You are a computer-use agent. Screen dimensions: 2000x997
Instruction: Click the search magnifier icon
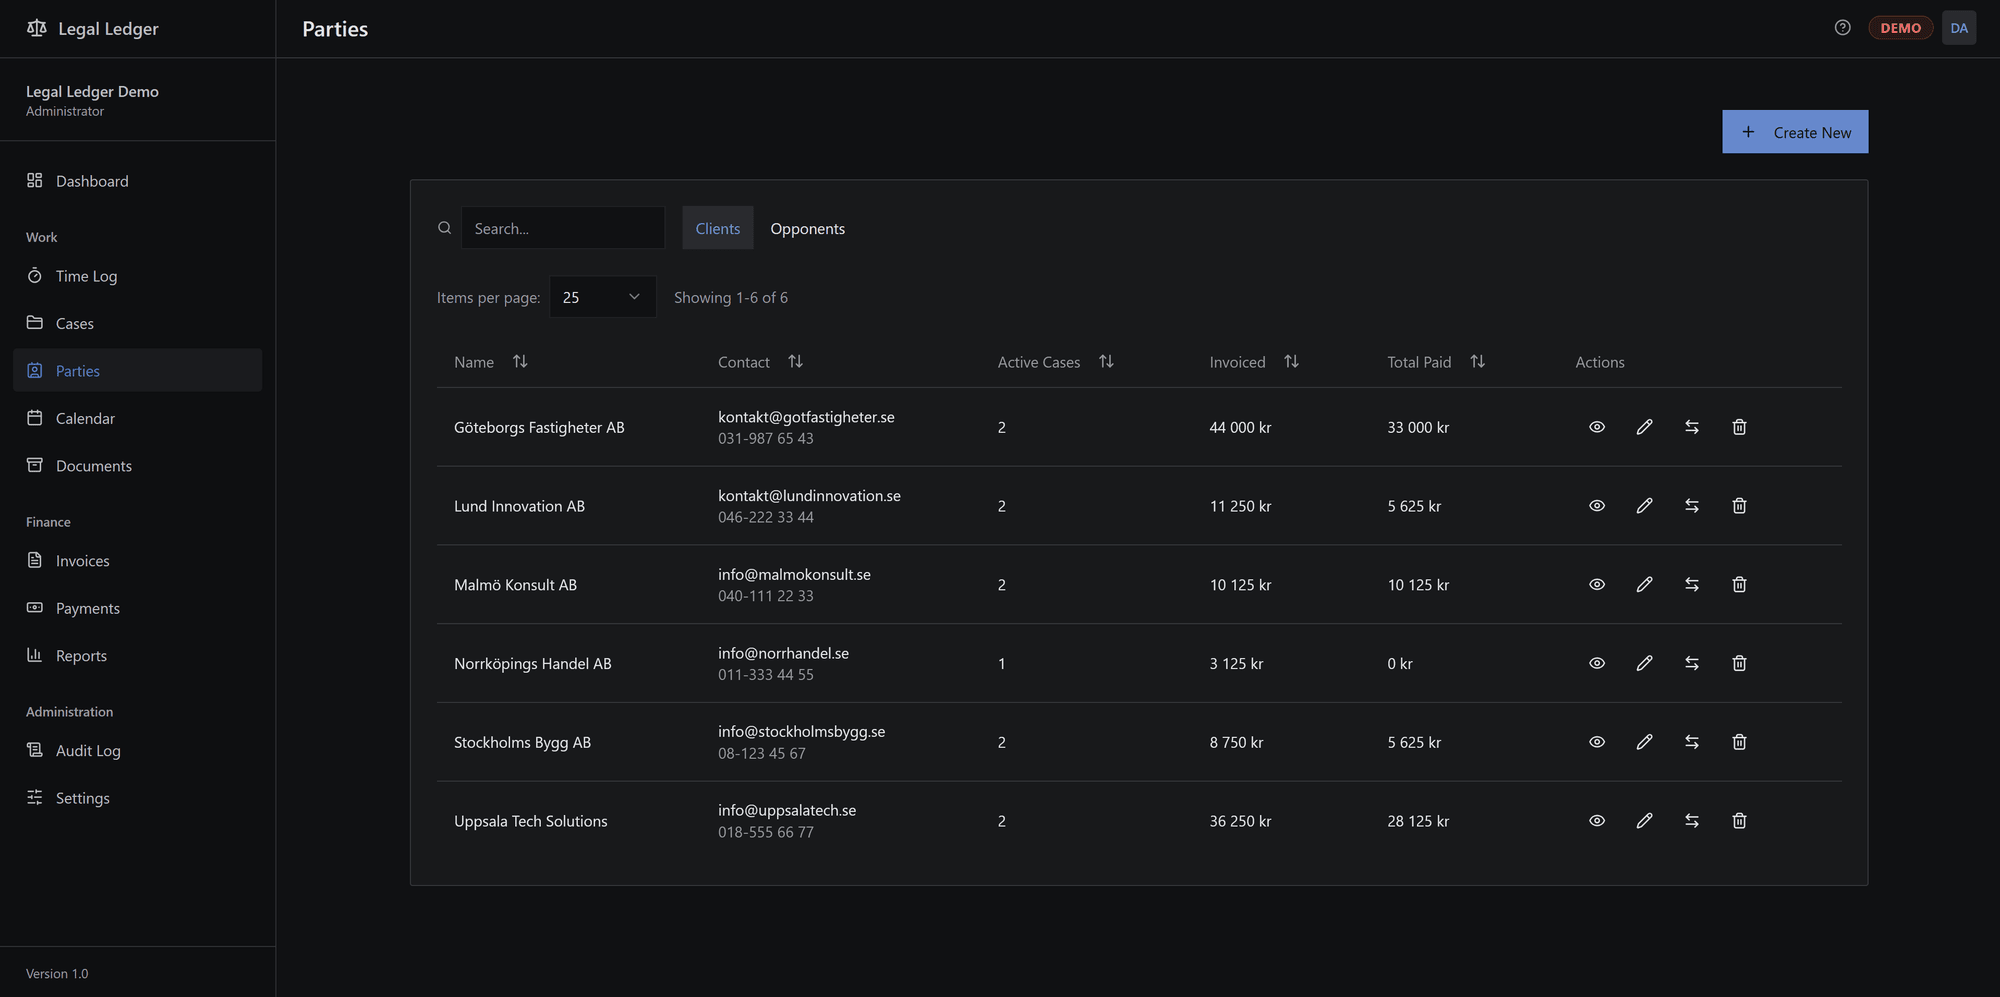[445, 228]
